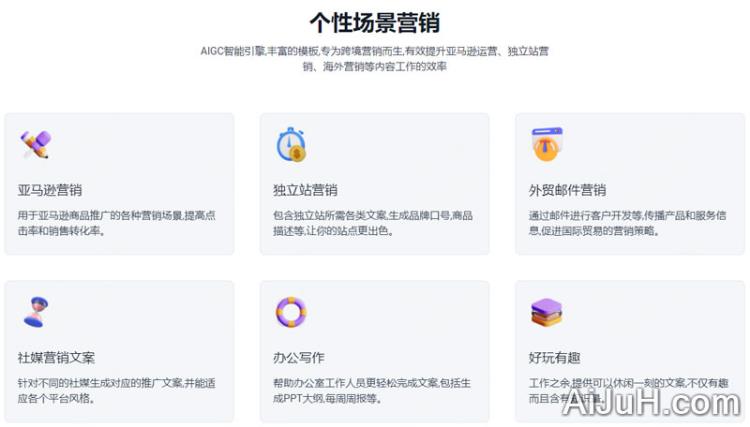Open the 外贸邮件营销 card title

tap(567, 190)
